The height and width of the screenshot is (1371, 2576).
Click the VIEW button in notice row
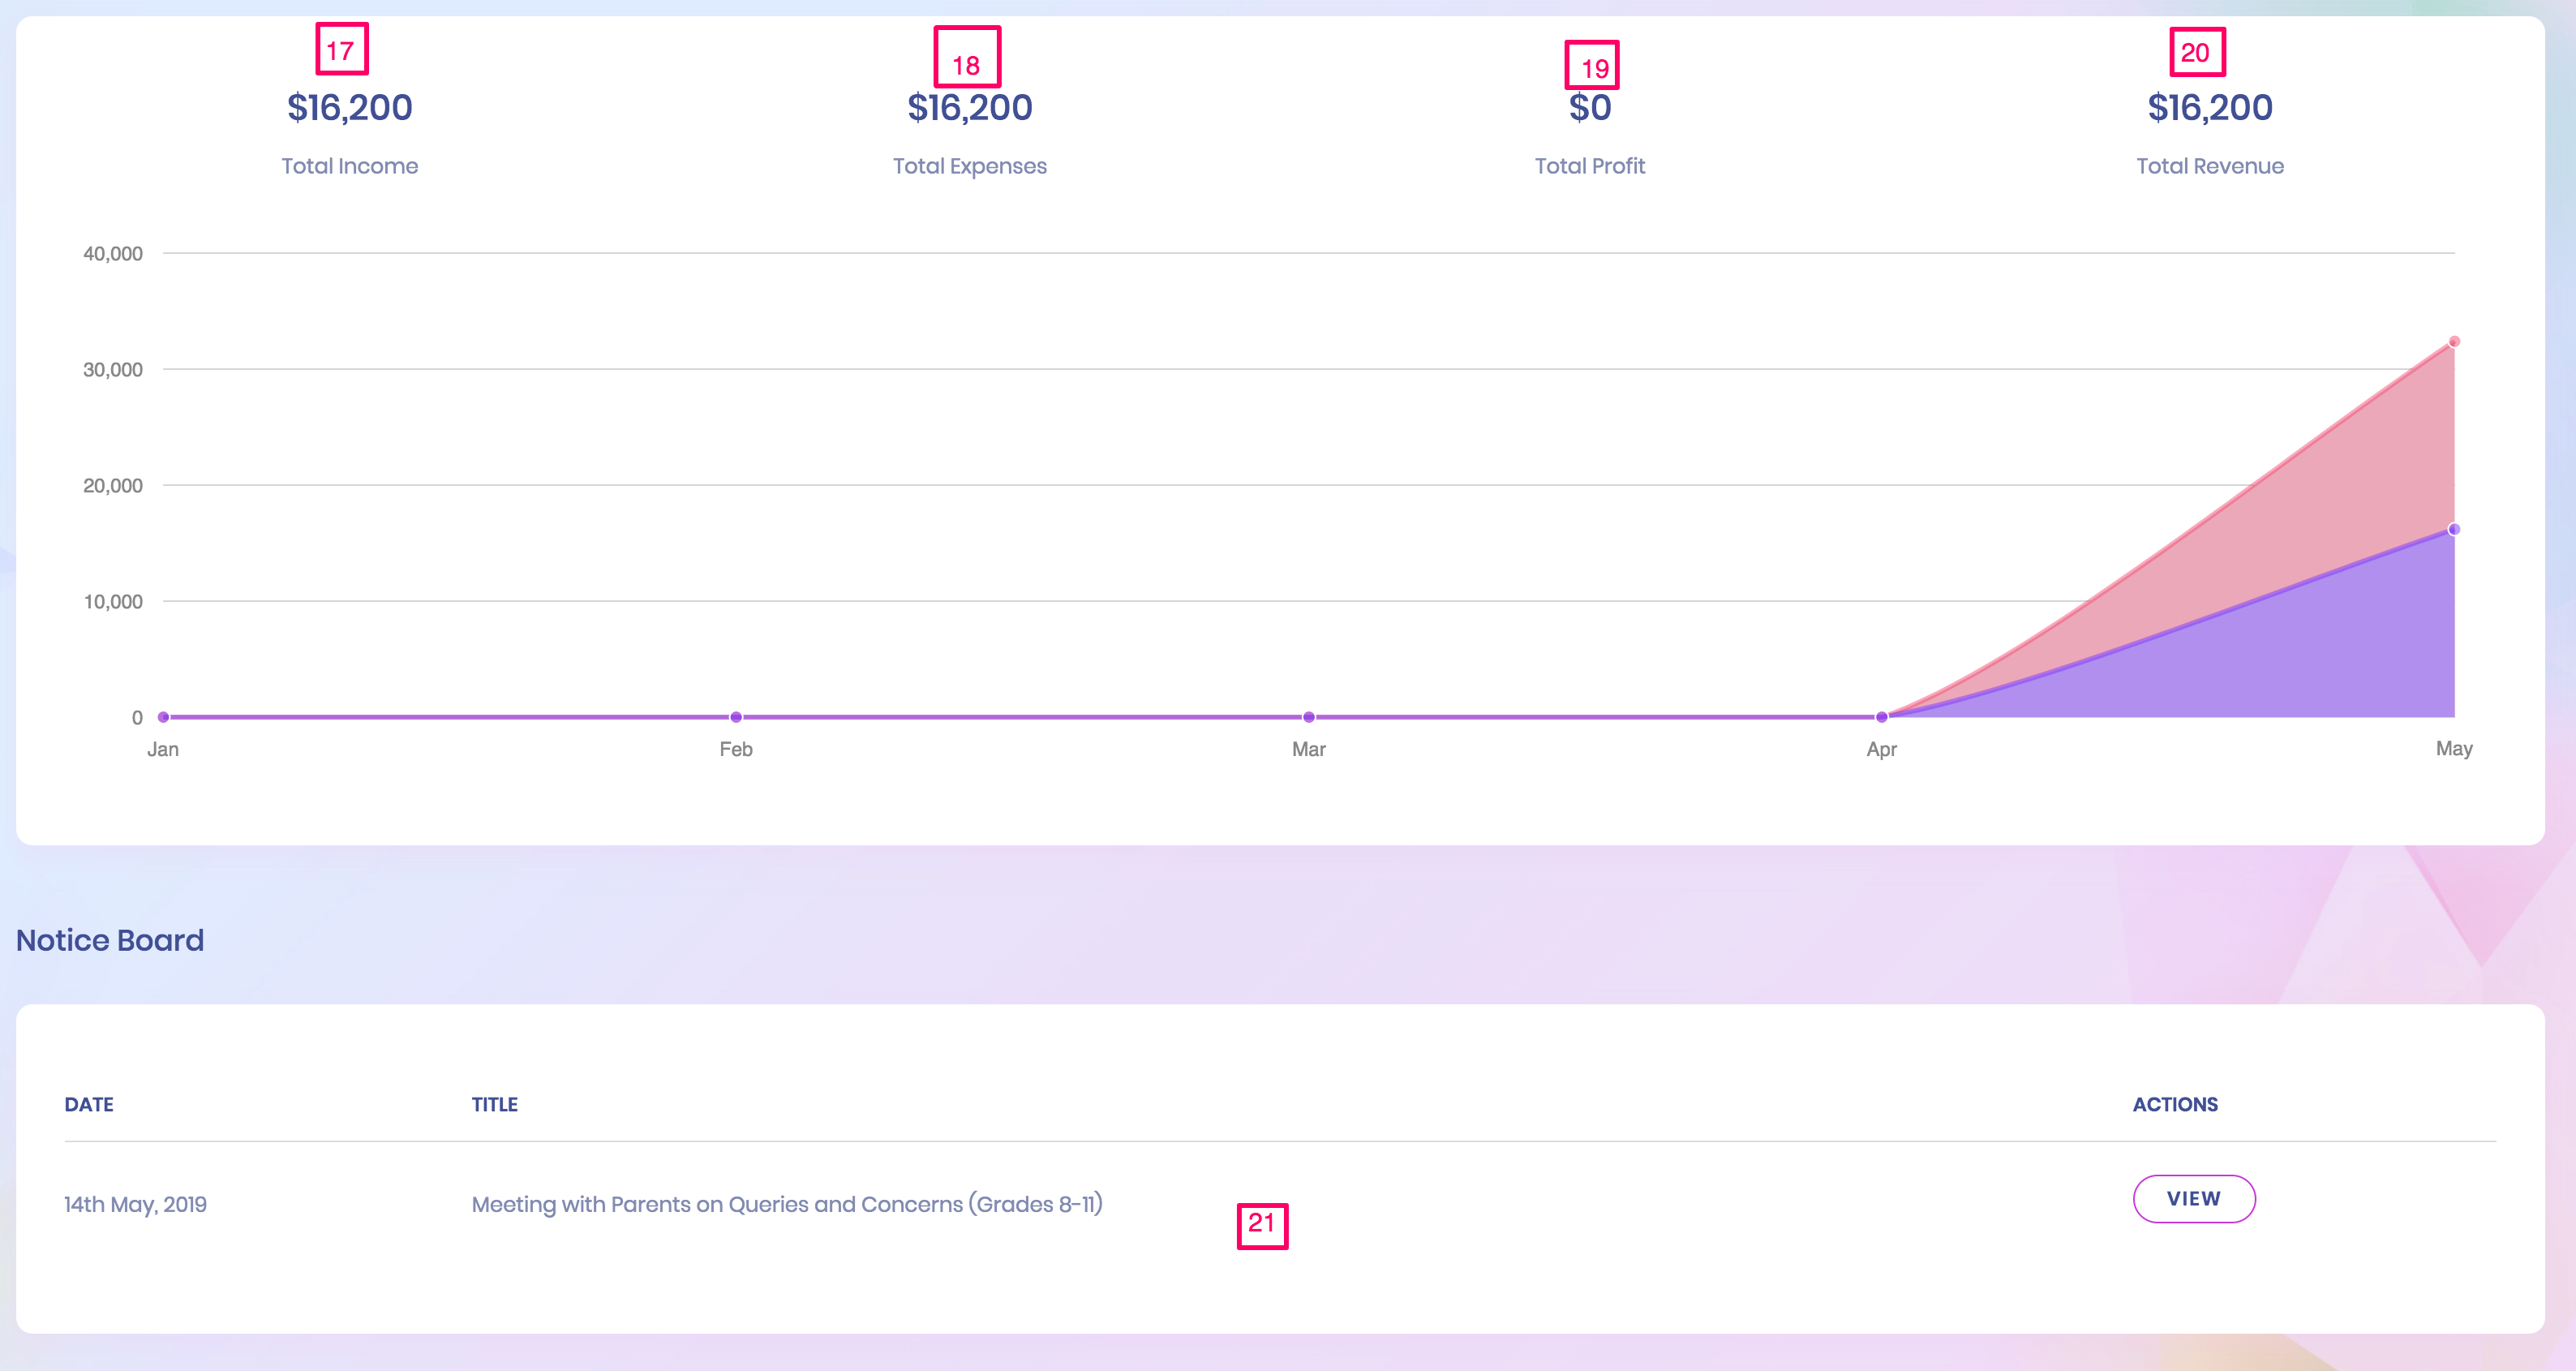tap(2193, 1198)
